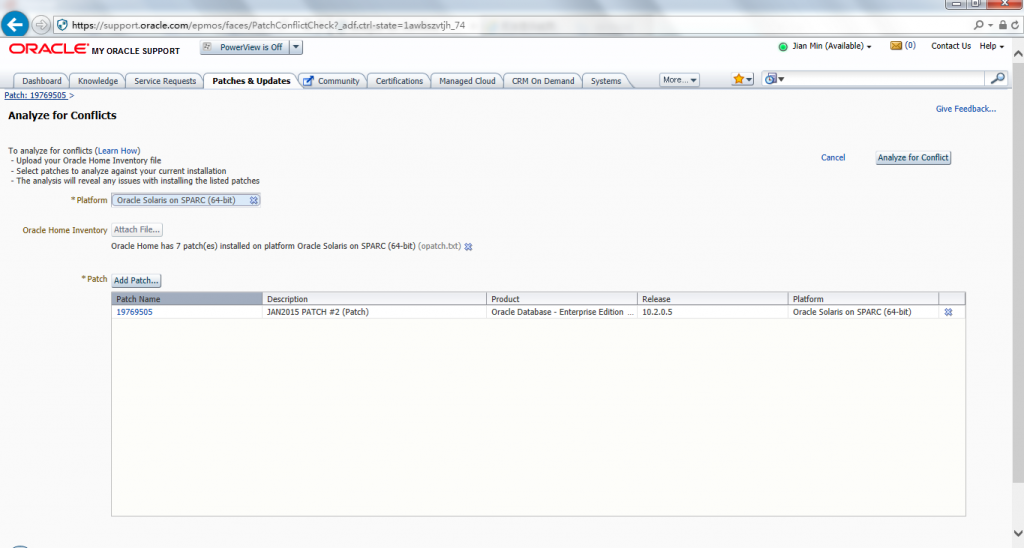The height and width of the screenshot is (548, 1024).
Task: Toggle PowerView is Off button
Action: coord(244,47)
